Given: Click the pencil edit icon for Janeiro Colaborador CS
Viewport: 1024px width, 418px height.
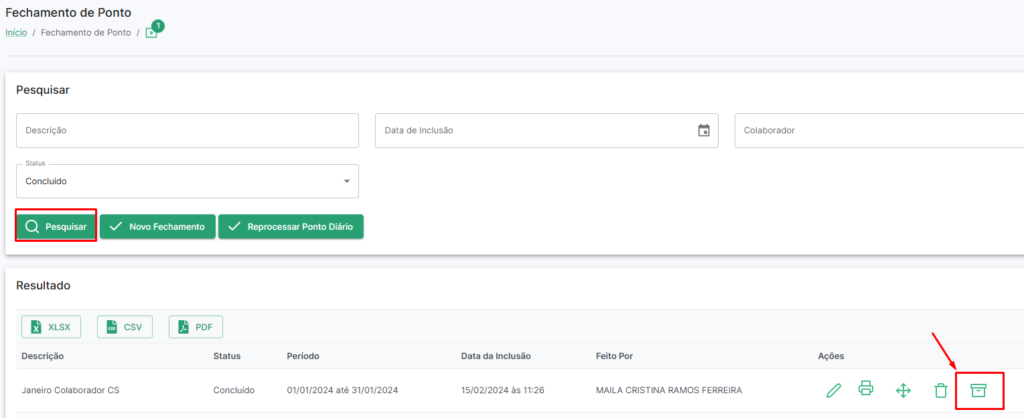Looking at the screenshot, I should coord(833,391).
